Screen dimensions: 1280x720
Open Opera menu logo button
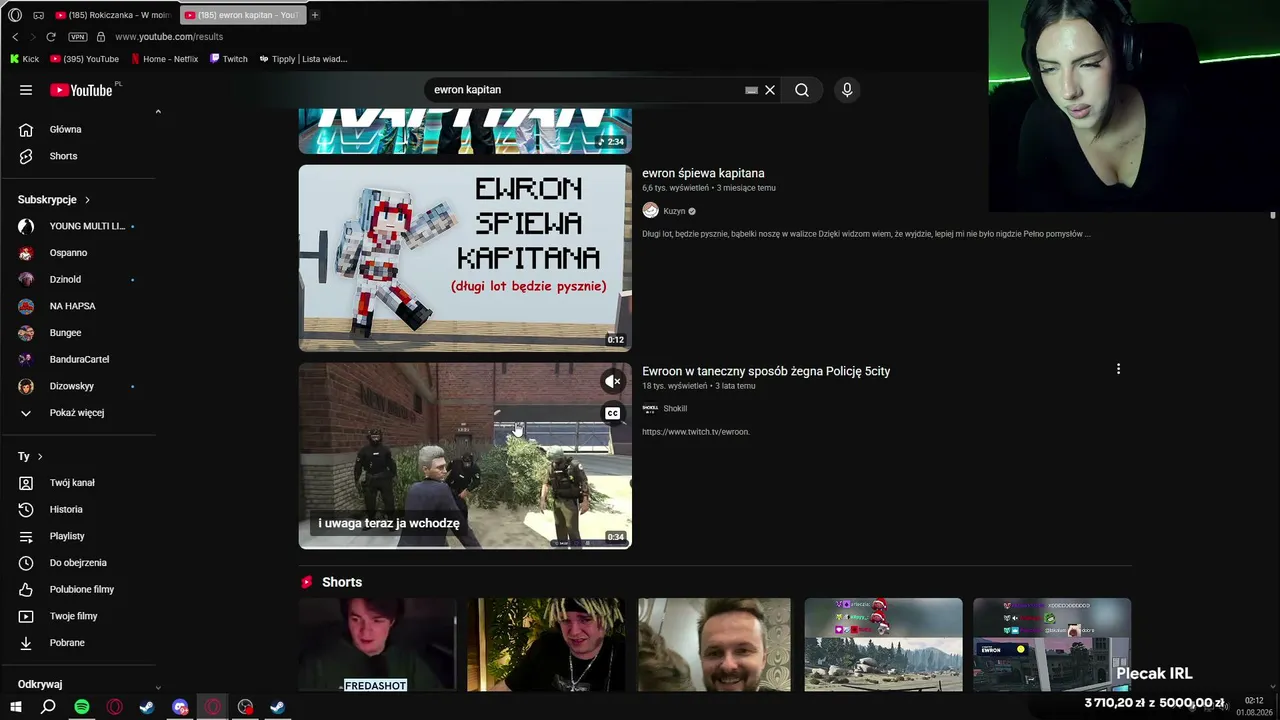15,15
